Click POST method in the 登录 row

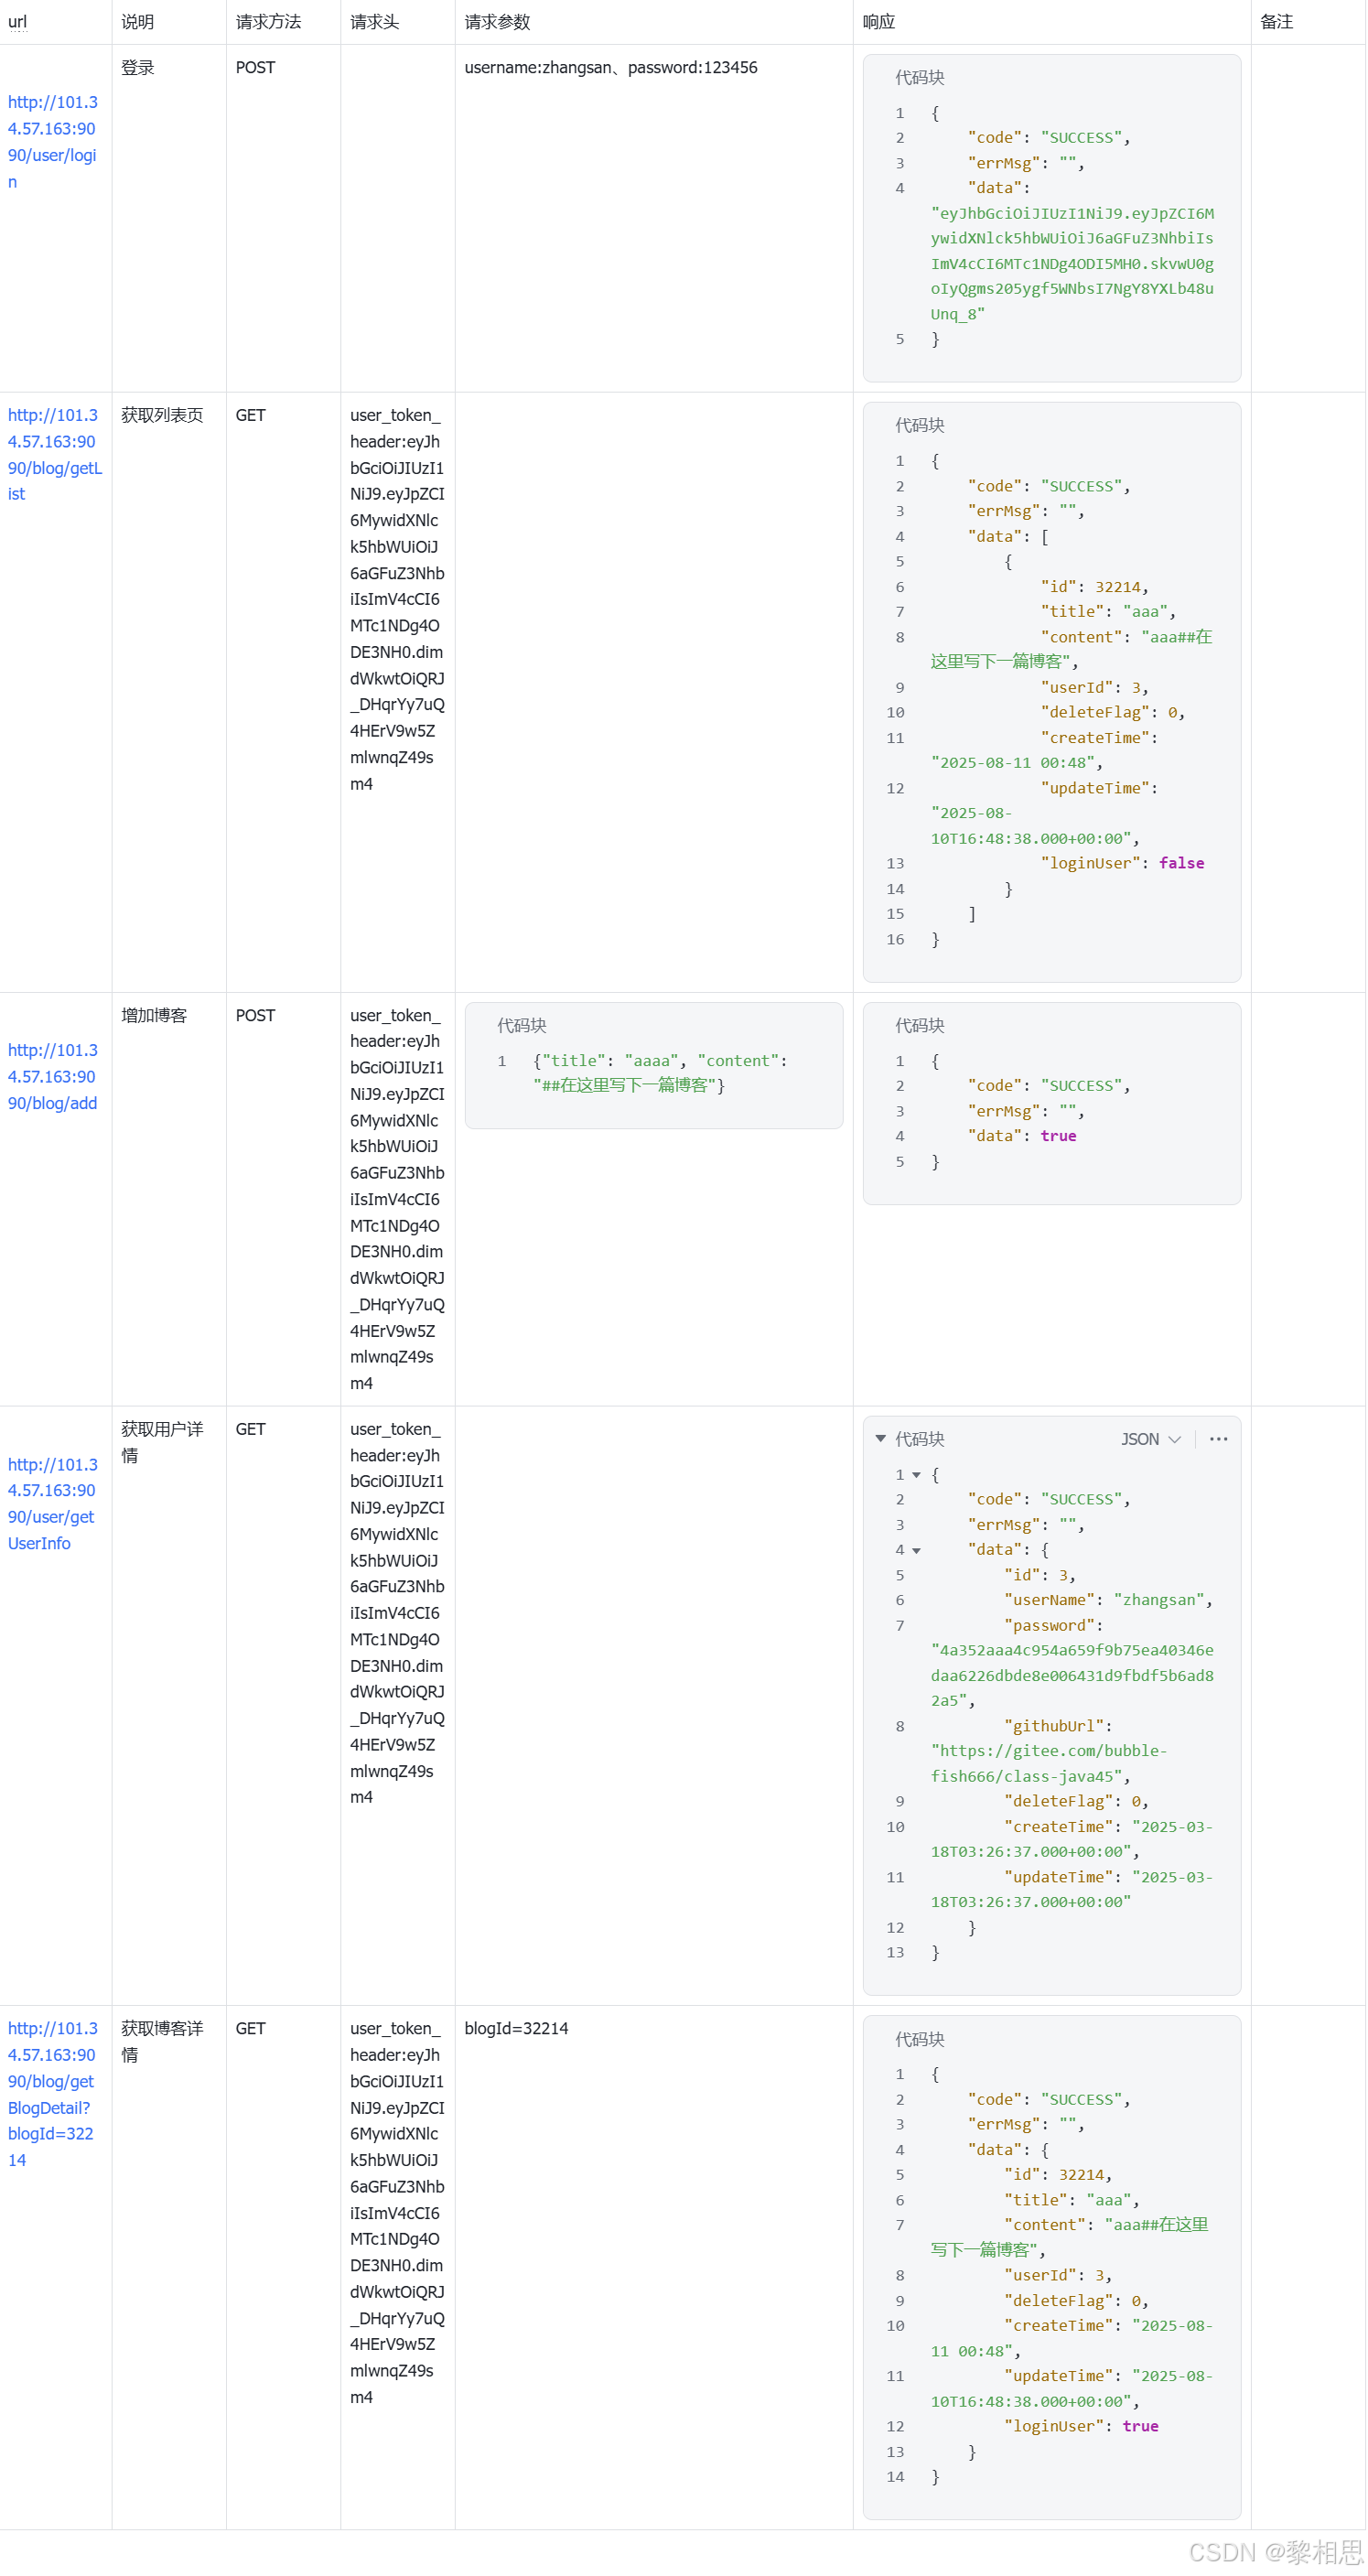pyautogui.click(x=255, y=67)
